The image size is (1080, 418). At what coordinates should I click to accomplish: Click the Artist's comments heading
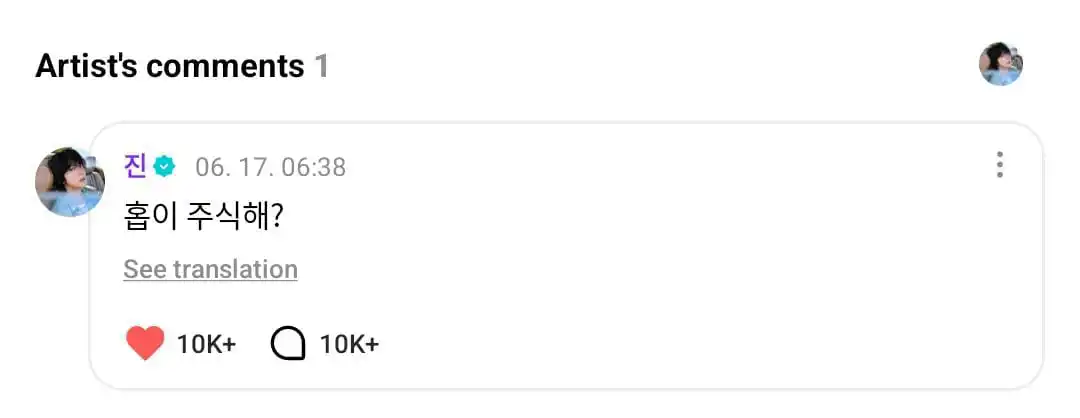coord(169,66)
